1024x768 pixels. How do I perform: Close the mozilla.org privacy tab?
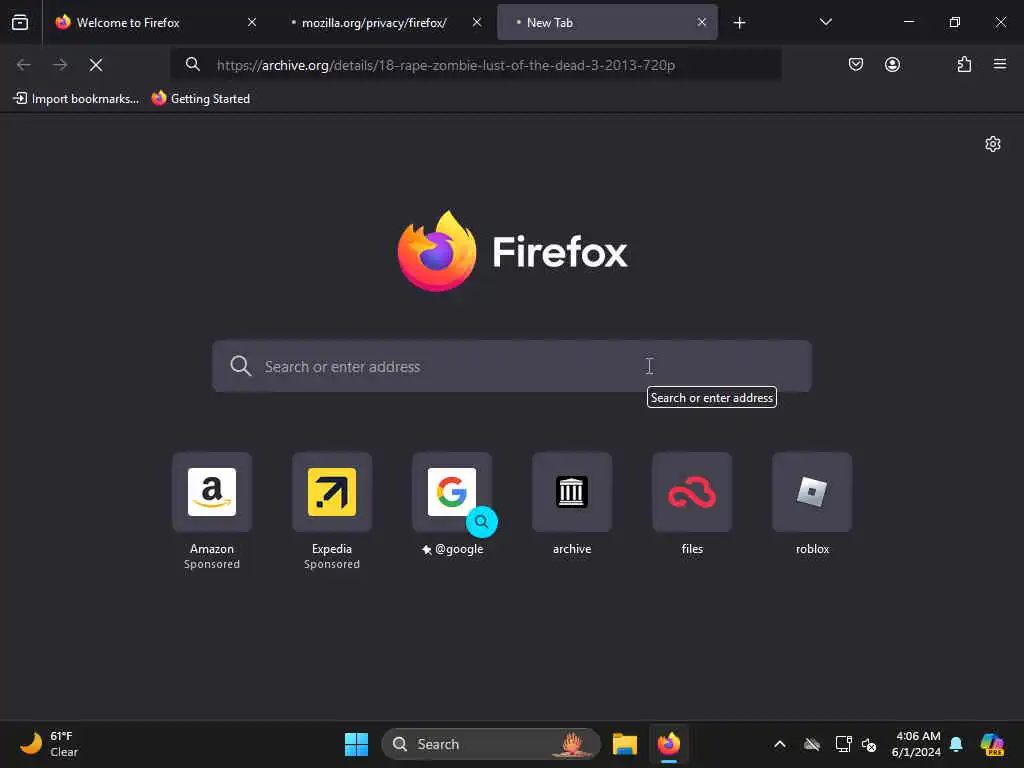tap(477, 22)
